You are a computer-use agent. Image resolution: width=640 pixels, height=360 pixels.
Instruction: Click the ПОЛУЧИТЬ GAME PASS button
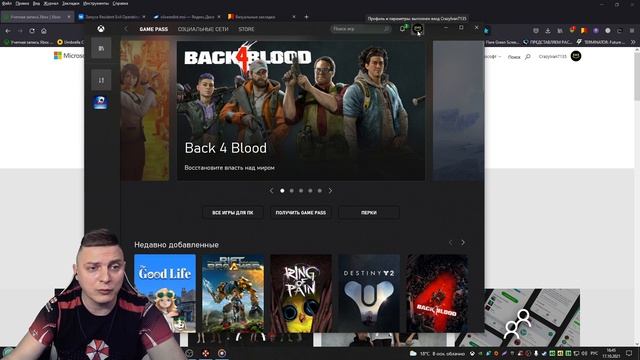[x=301, y=213]
